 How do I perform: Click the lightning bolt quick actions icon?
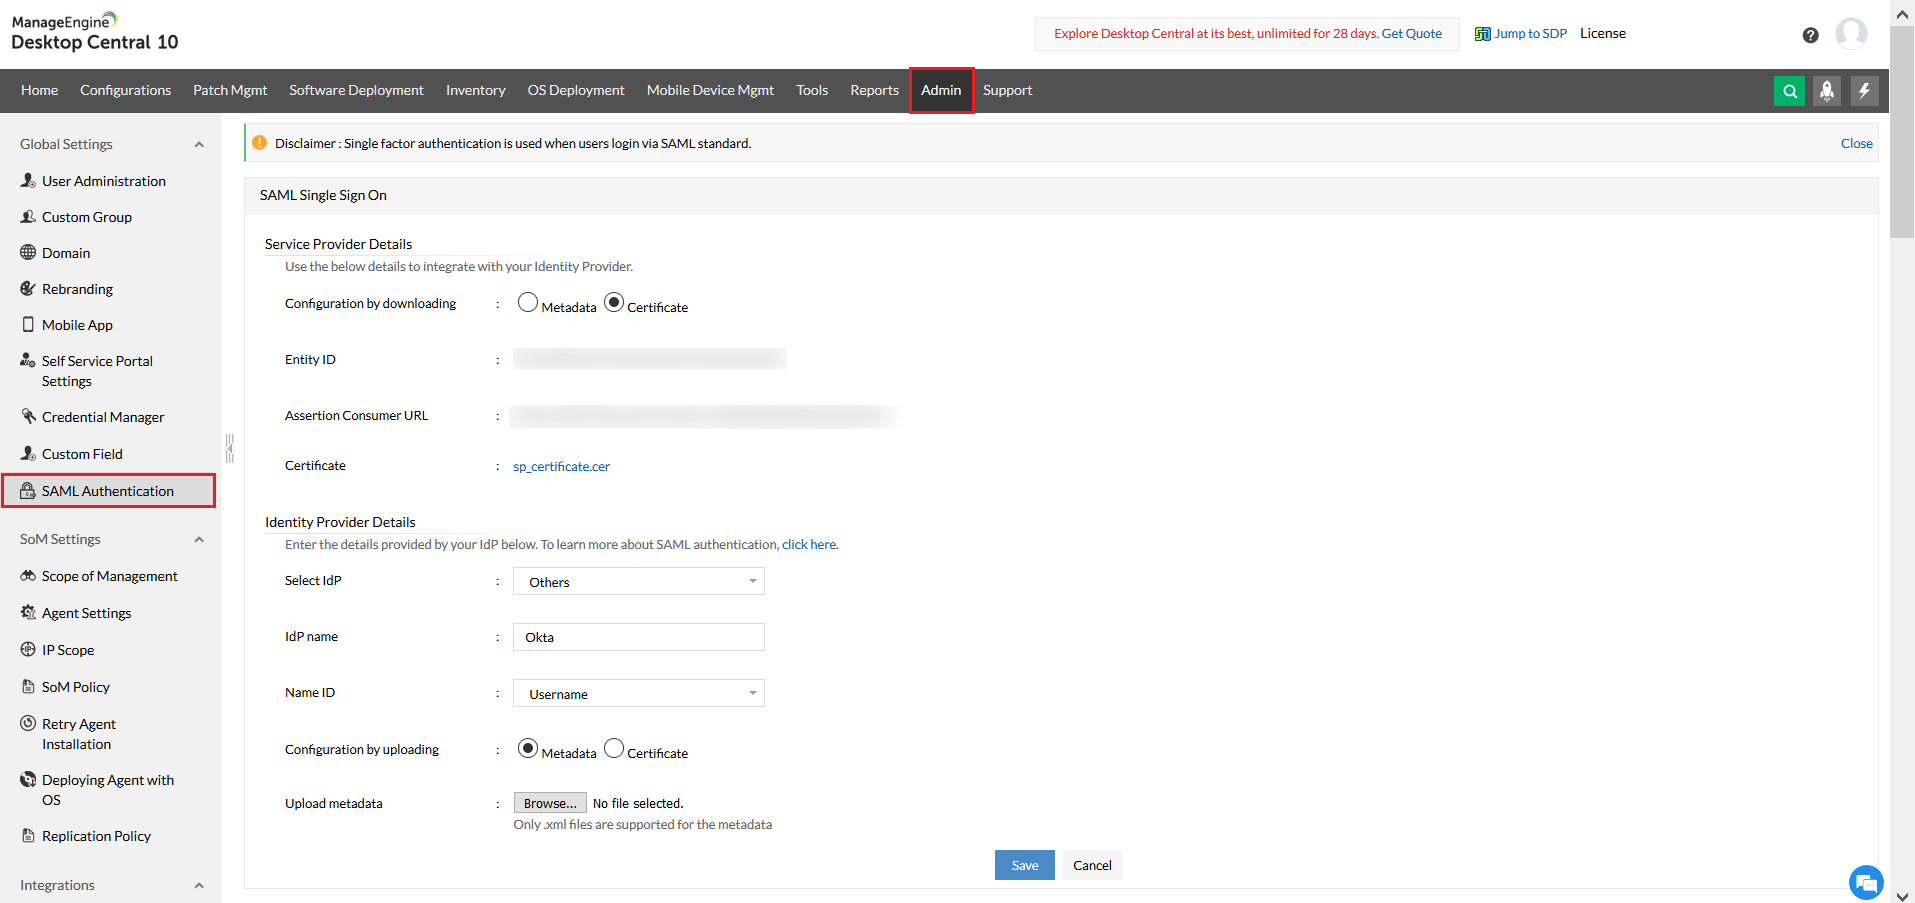point(1864,91)
